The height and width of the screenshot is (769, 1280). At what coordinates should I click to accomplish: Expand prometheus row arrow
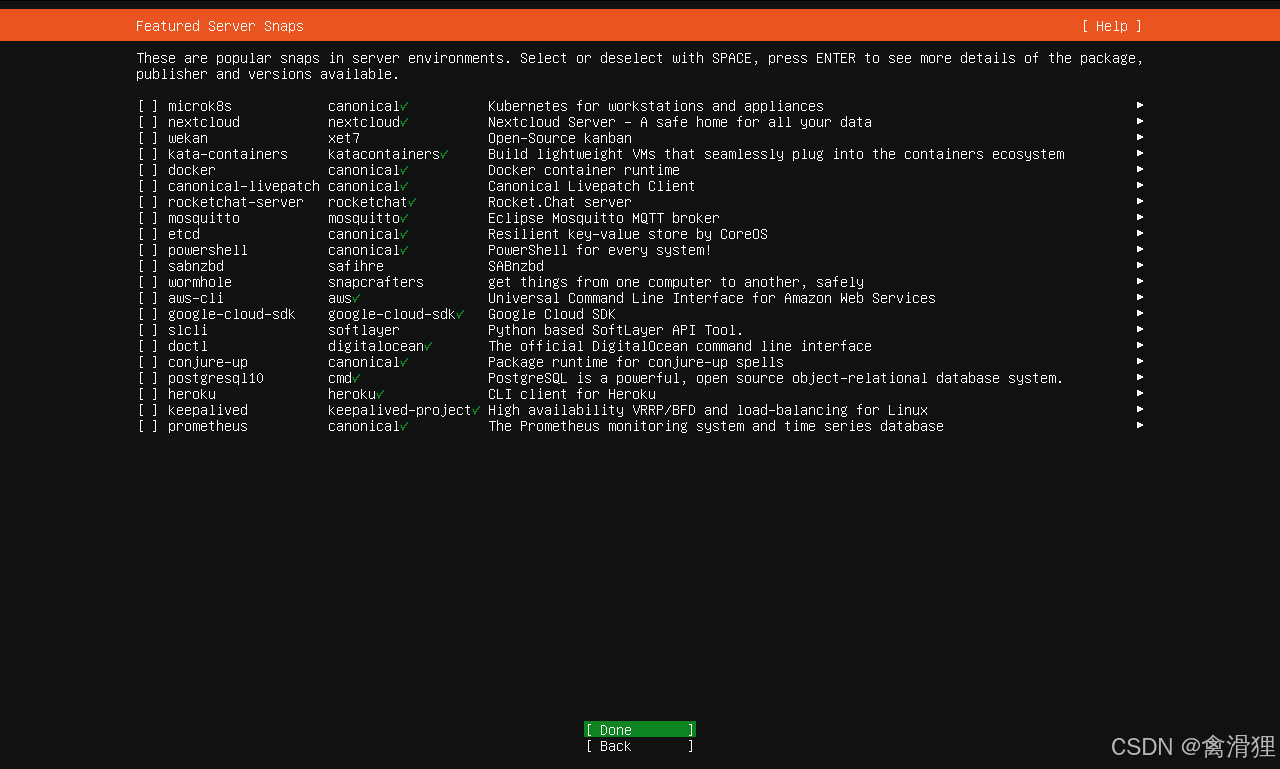pyautogui.click(x=1140, y=425)
